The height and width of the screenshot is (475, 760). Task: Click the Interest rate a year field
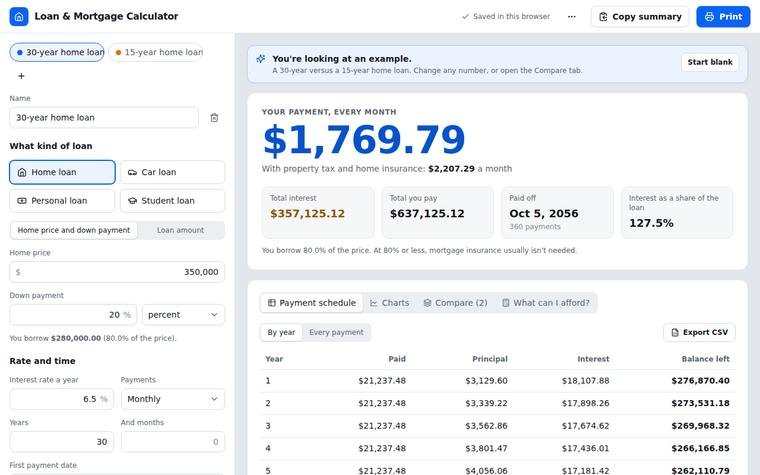pos(62,399)
